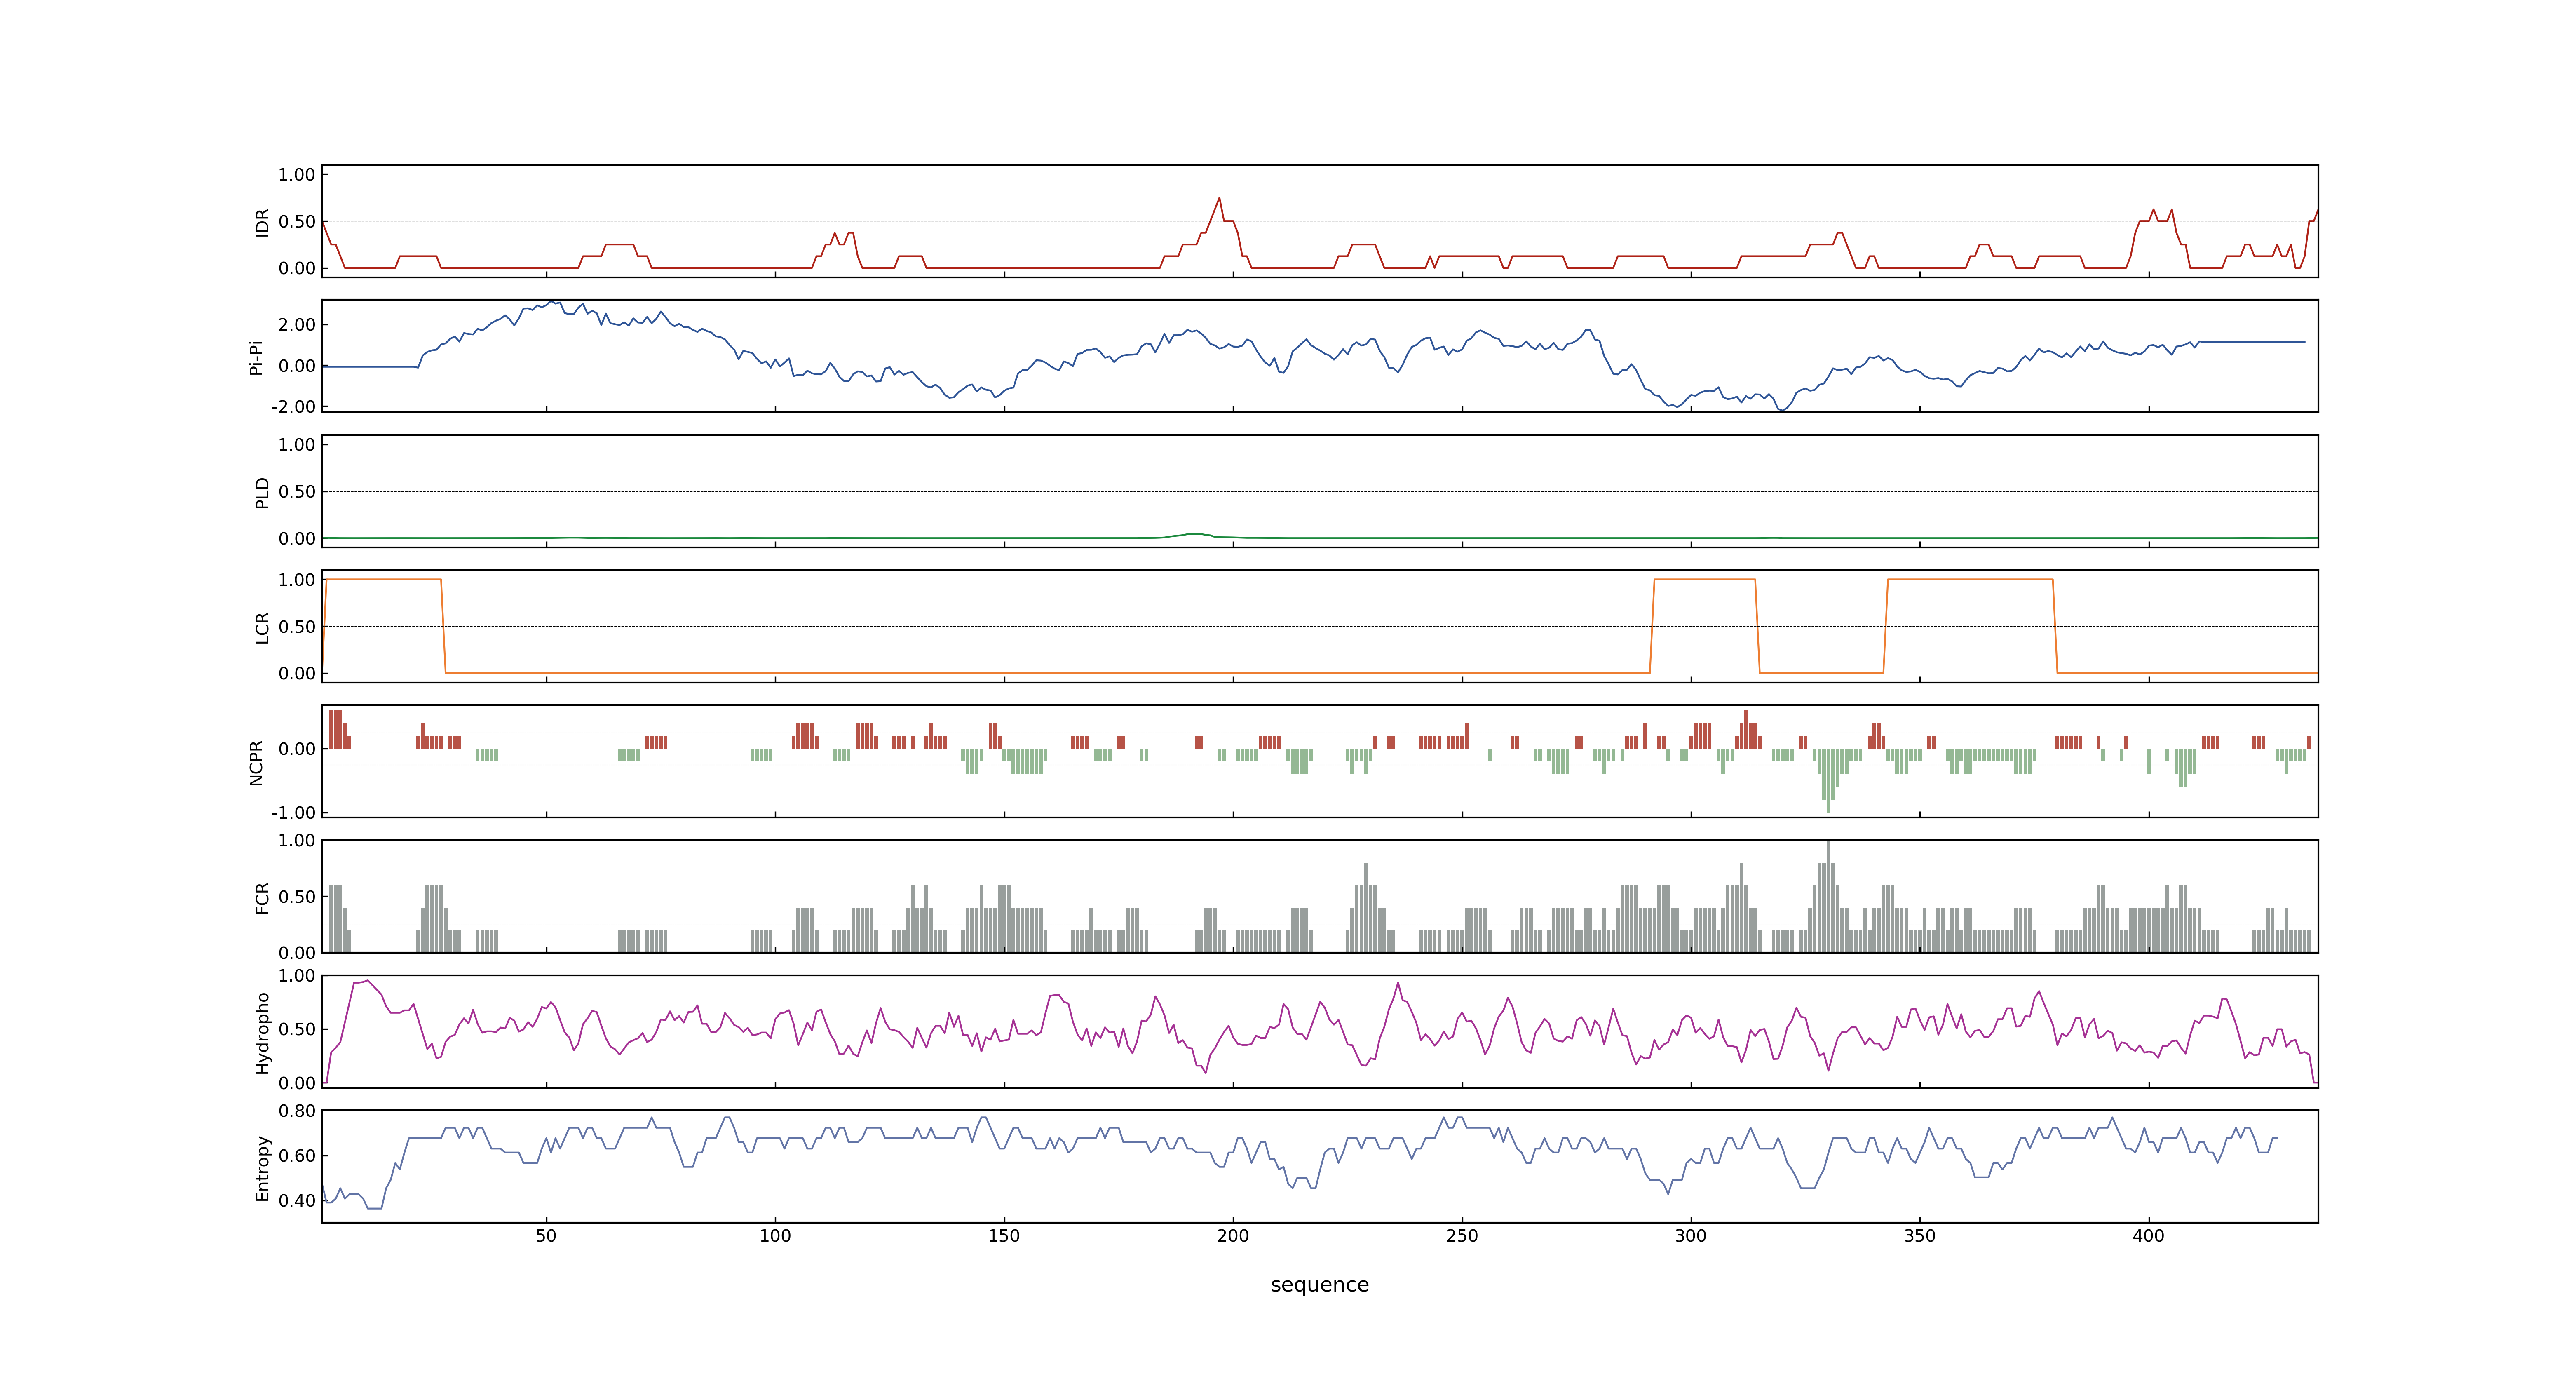
Task: Click the NCPR axis label
Action: (256, 763)
